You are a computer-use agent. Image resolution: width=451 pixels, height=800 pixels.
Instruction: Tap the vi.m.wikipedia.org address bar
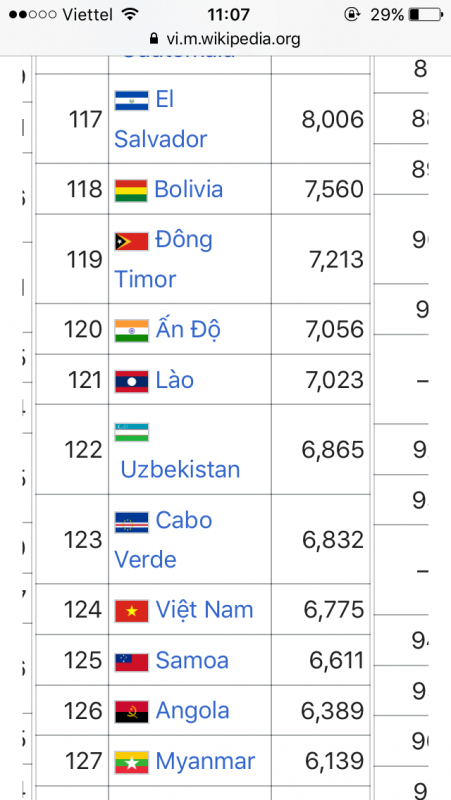[x=226, y=39]
